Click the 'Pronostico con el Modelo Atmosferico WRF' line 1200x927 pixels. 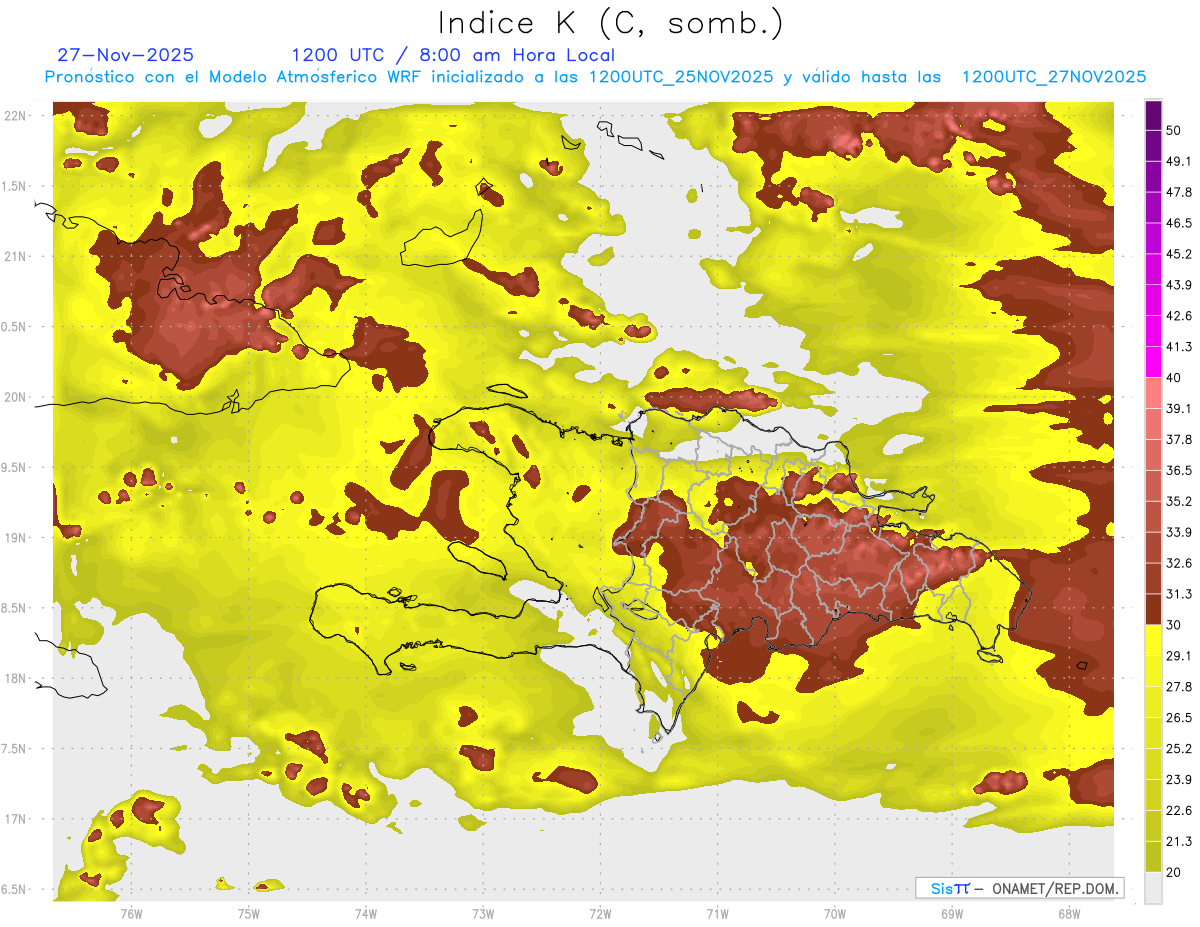click(595, 77)
